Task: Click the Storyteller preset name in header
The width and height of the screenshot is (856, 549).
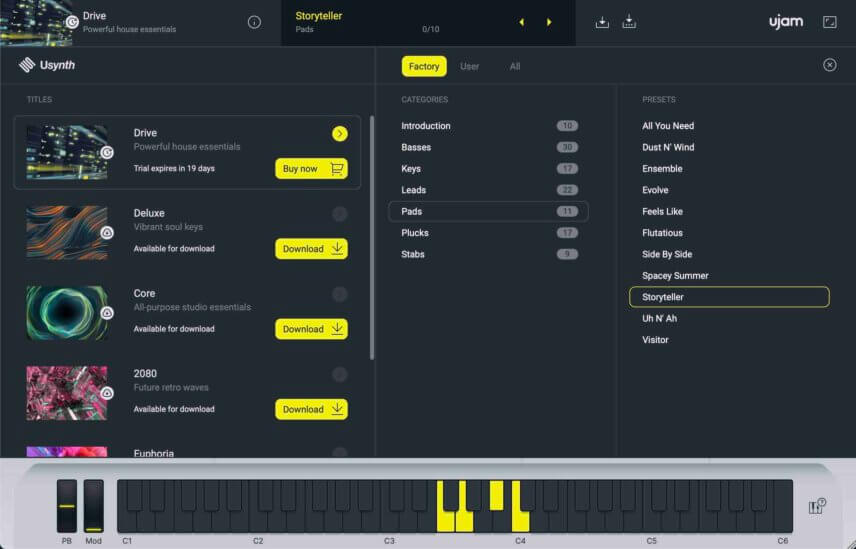Action: pos(319,16)
